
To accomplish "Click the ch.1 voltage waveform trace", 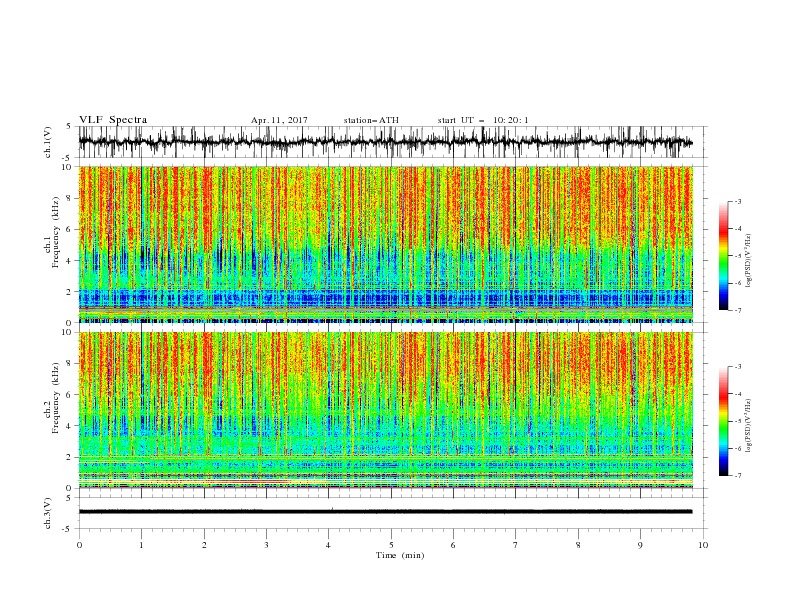I will [x=385, y=142].
